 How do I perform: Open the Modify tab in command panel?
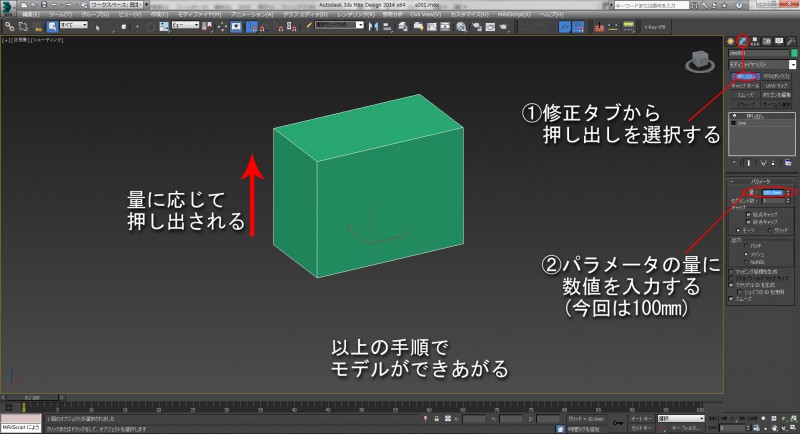pos(743,40)
